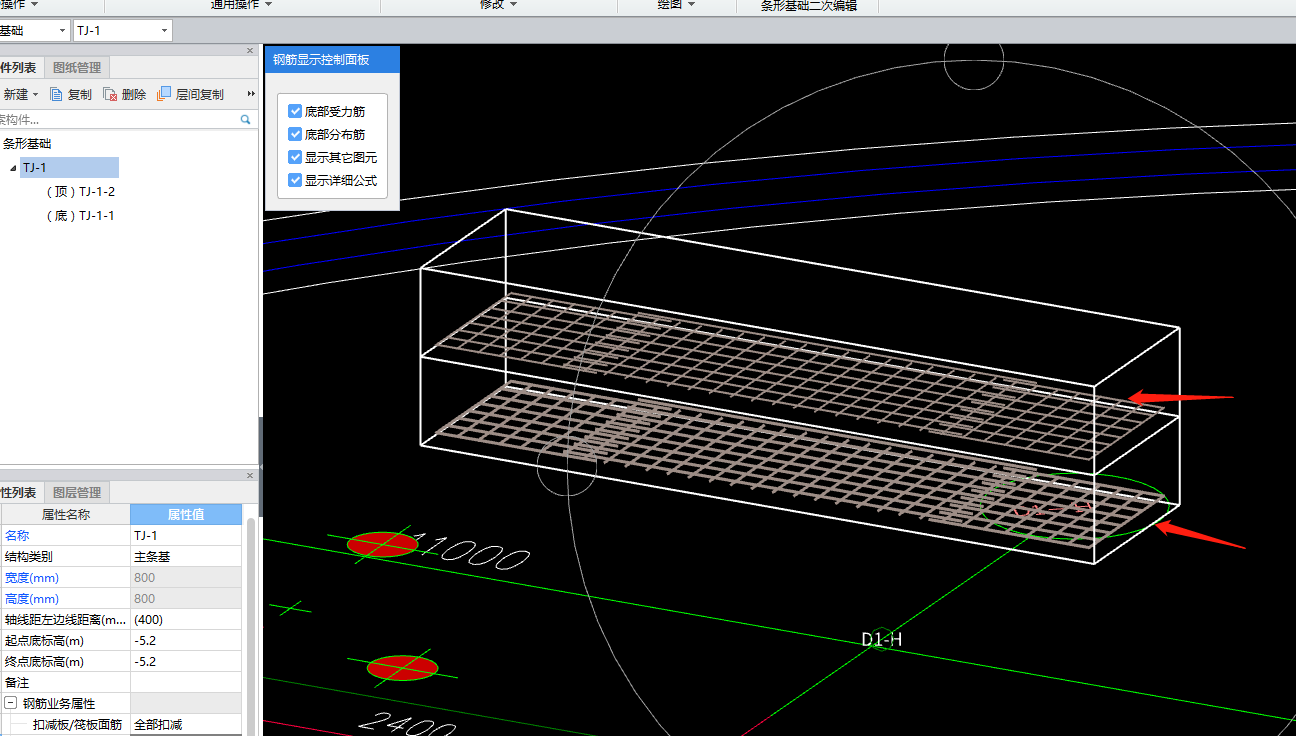
Task: Click the 条形基础二次编辑 ribbon group label
Action: click(x=808, y=5)
